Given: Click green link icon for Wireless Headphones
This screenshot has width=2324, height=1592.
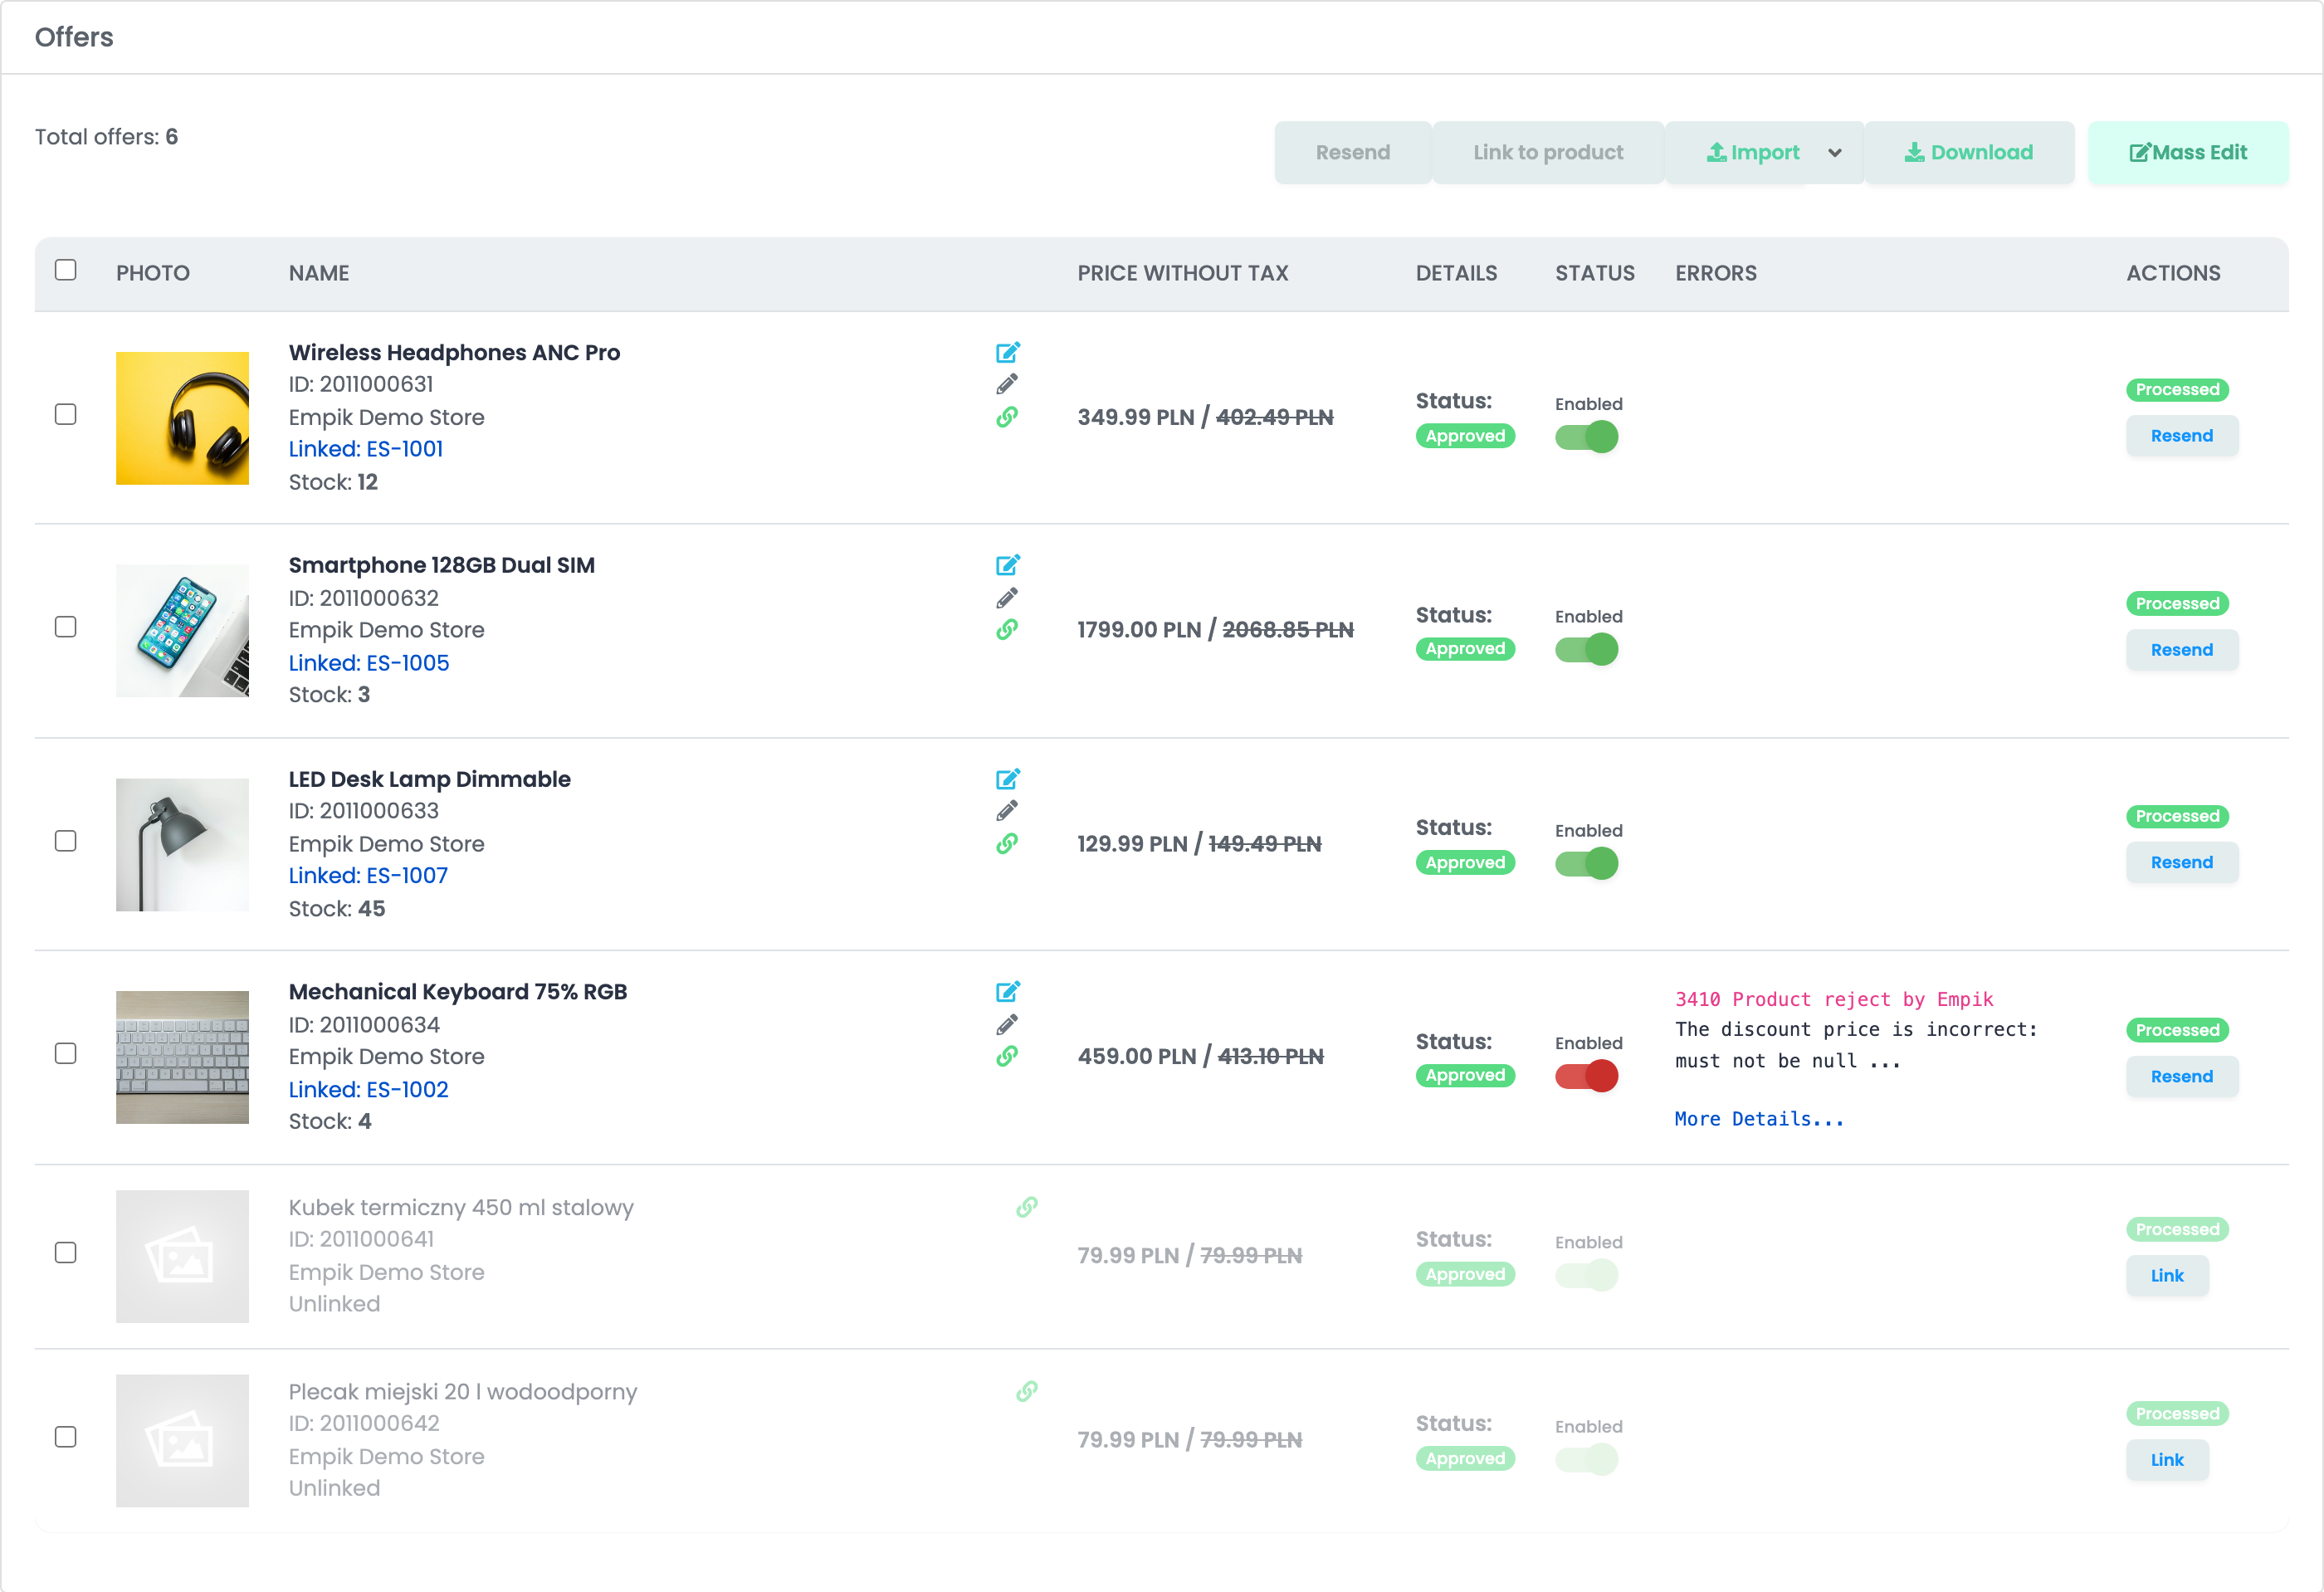Looking at the screenshot, I should pyautogui.click(x=1007, y=417).
